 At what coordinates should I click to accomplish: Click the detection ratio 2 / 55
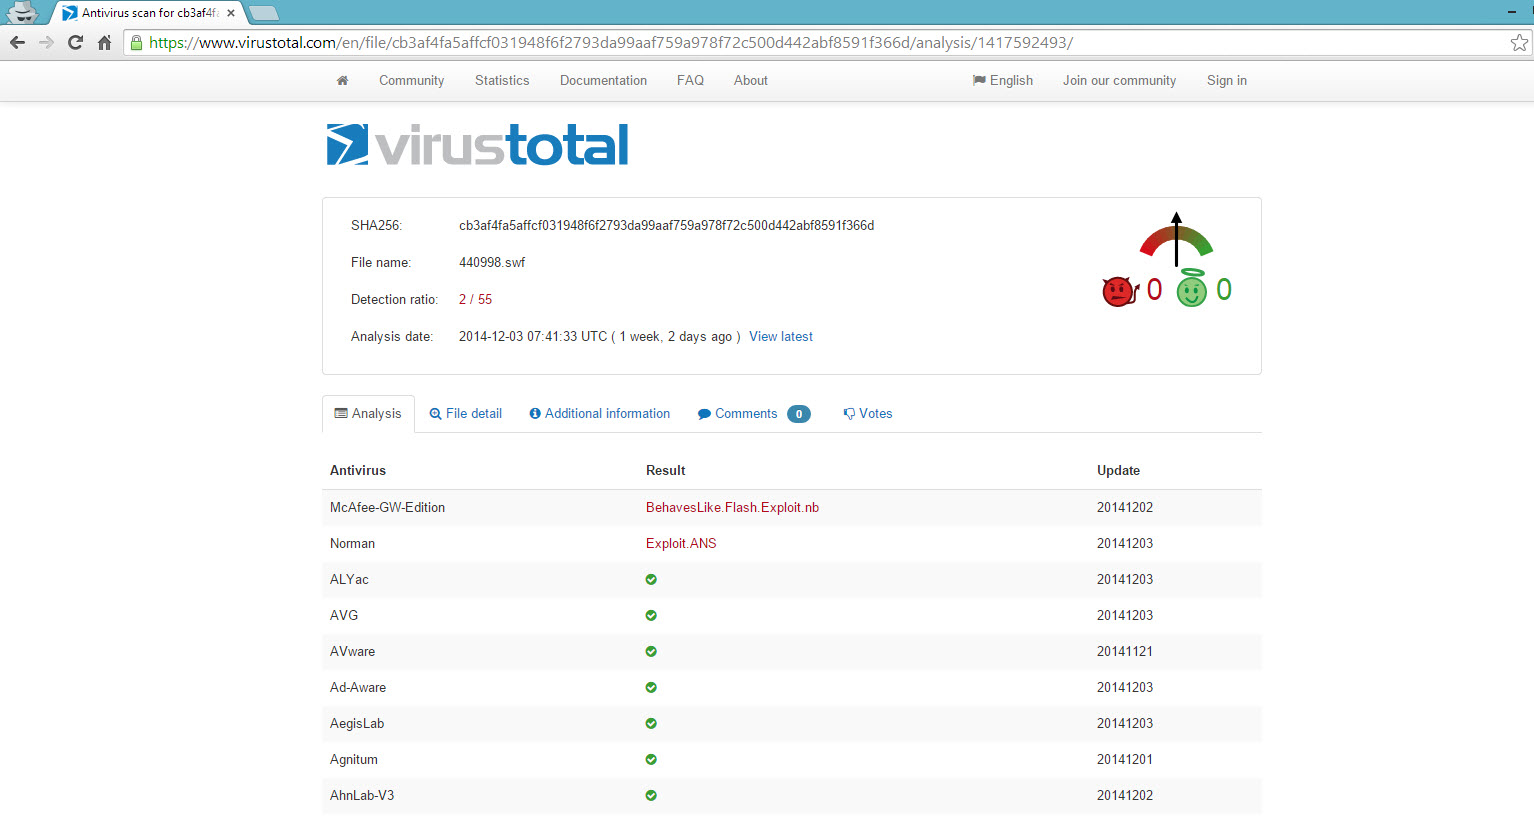tap(475, 299)
